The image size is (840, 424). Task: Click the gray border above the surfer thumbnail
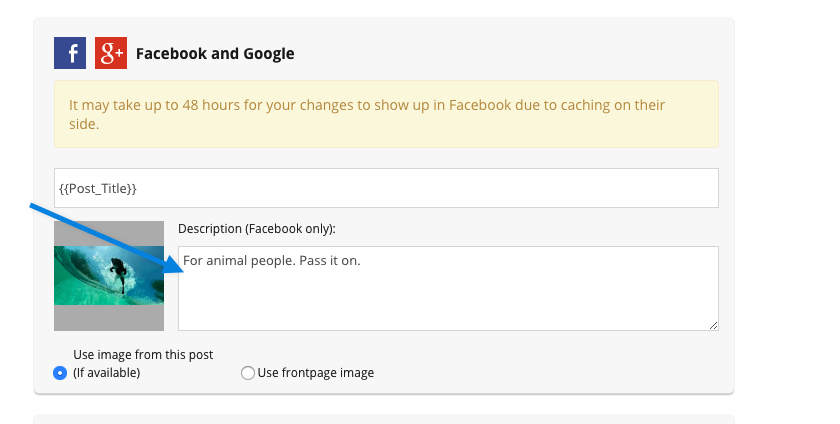[x=109, y=233]
